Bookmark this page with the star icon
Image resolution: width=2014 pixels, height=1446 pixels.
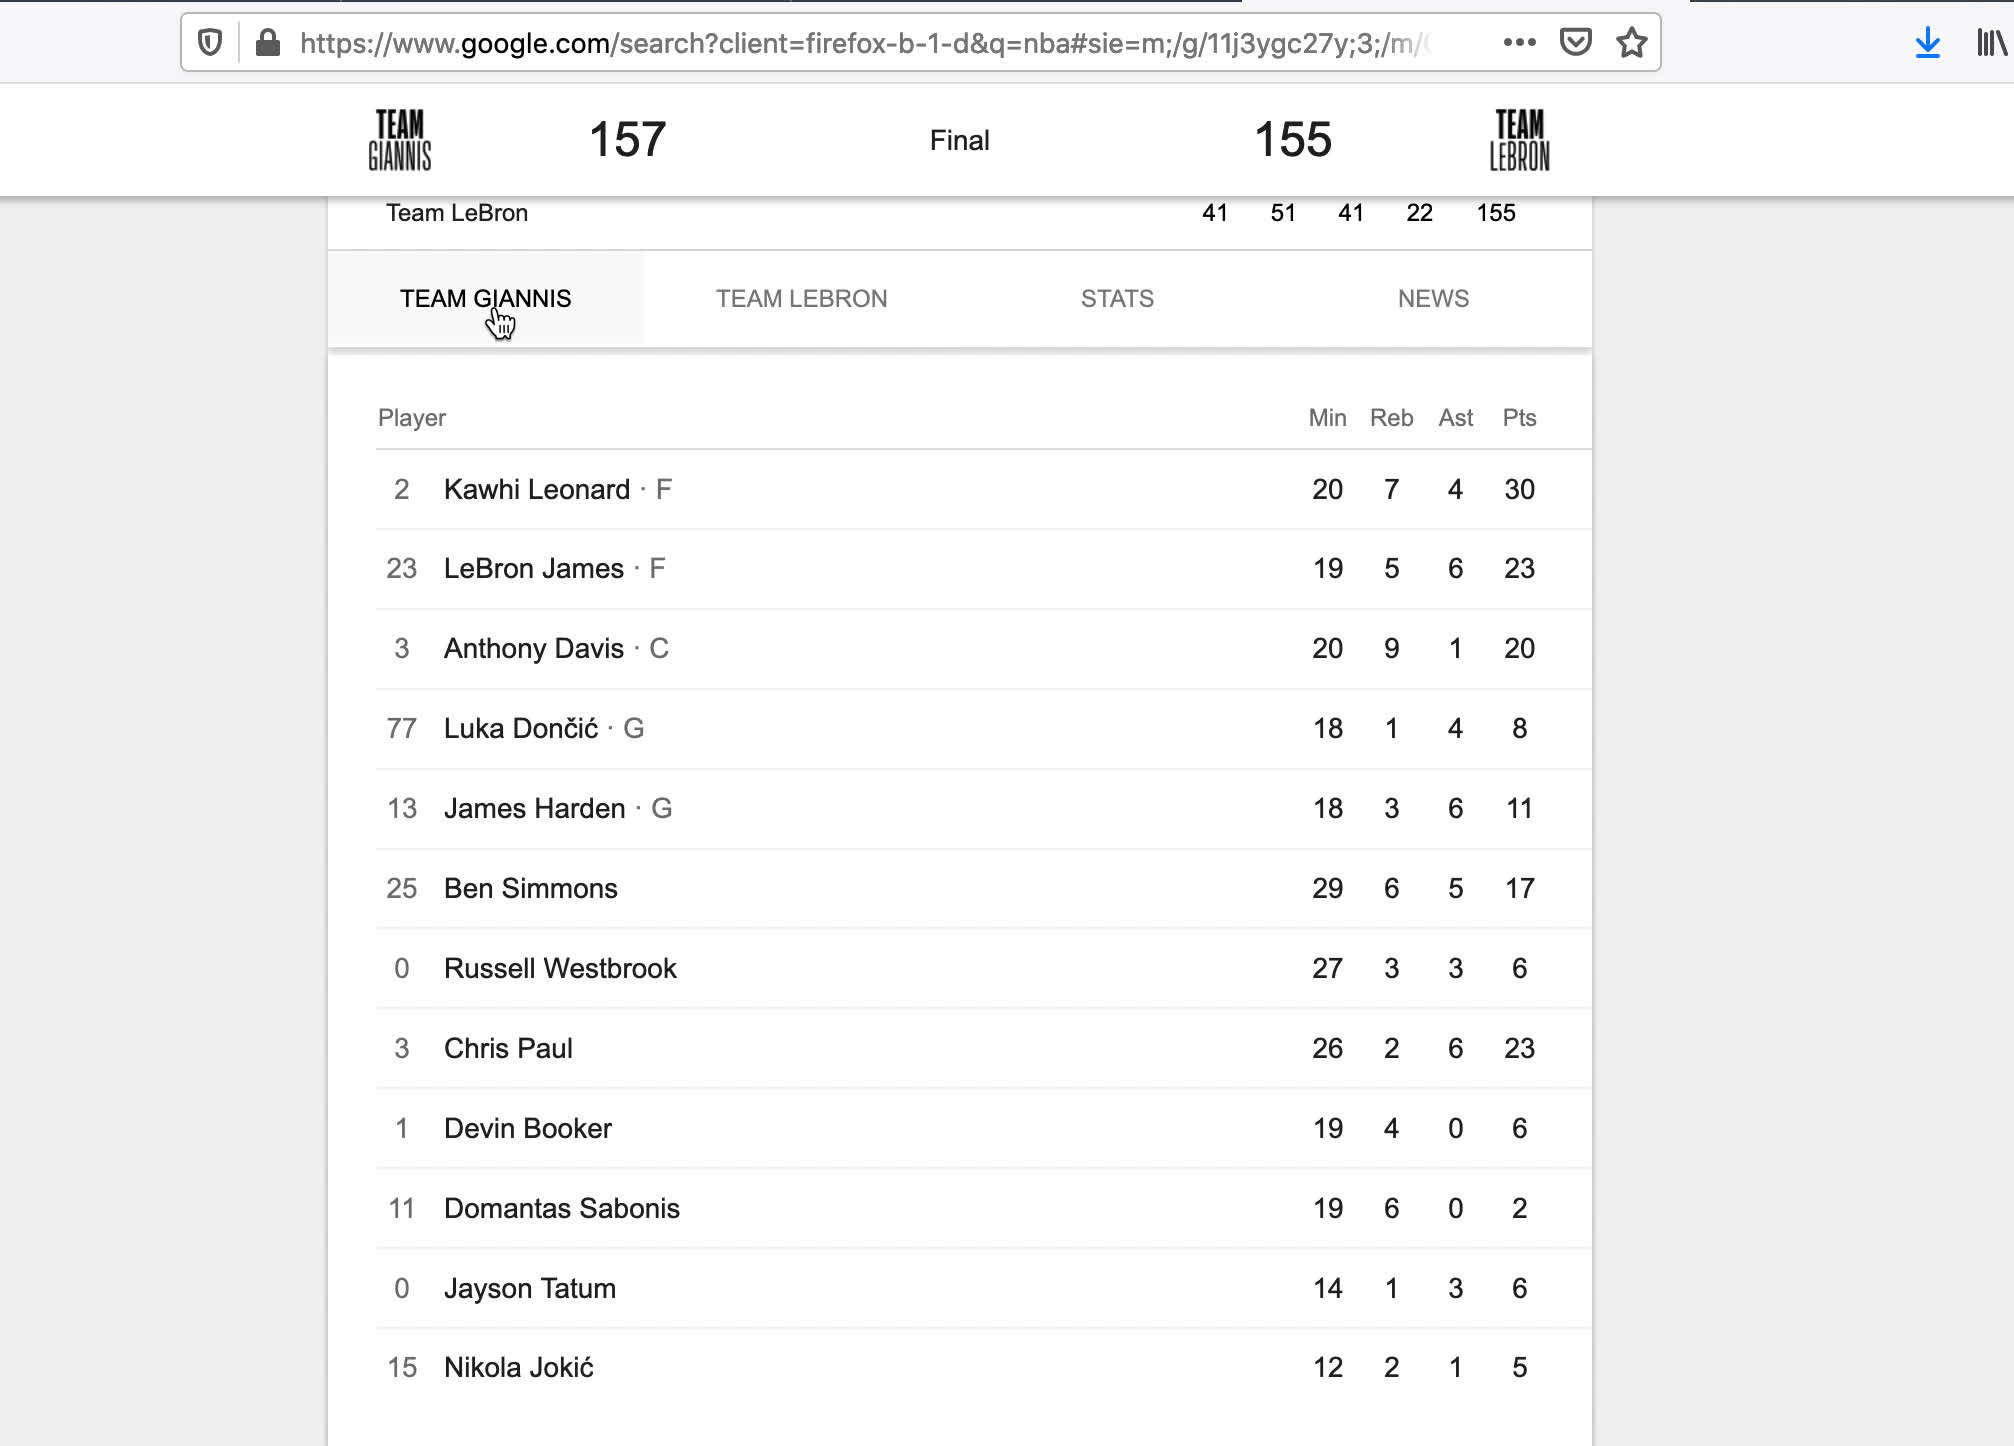[x=1631, y=43]
